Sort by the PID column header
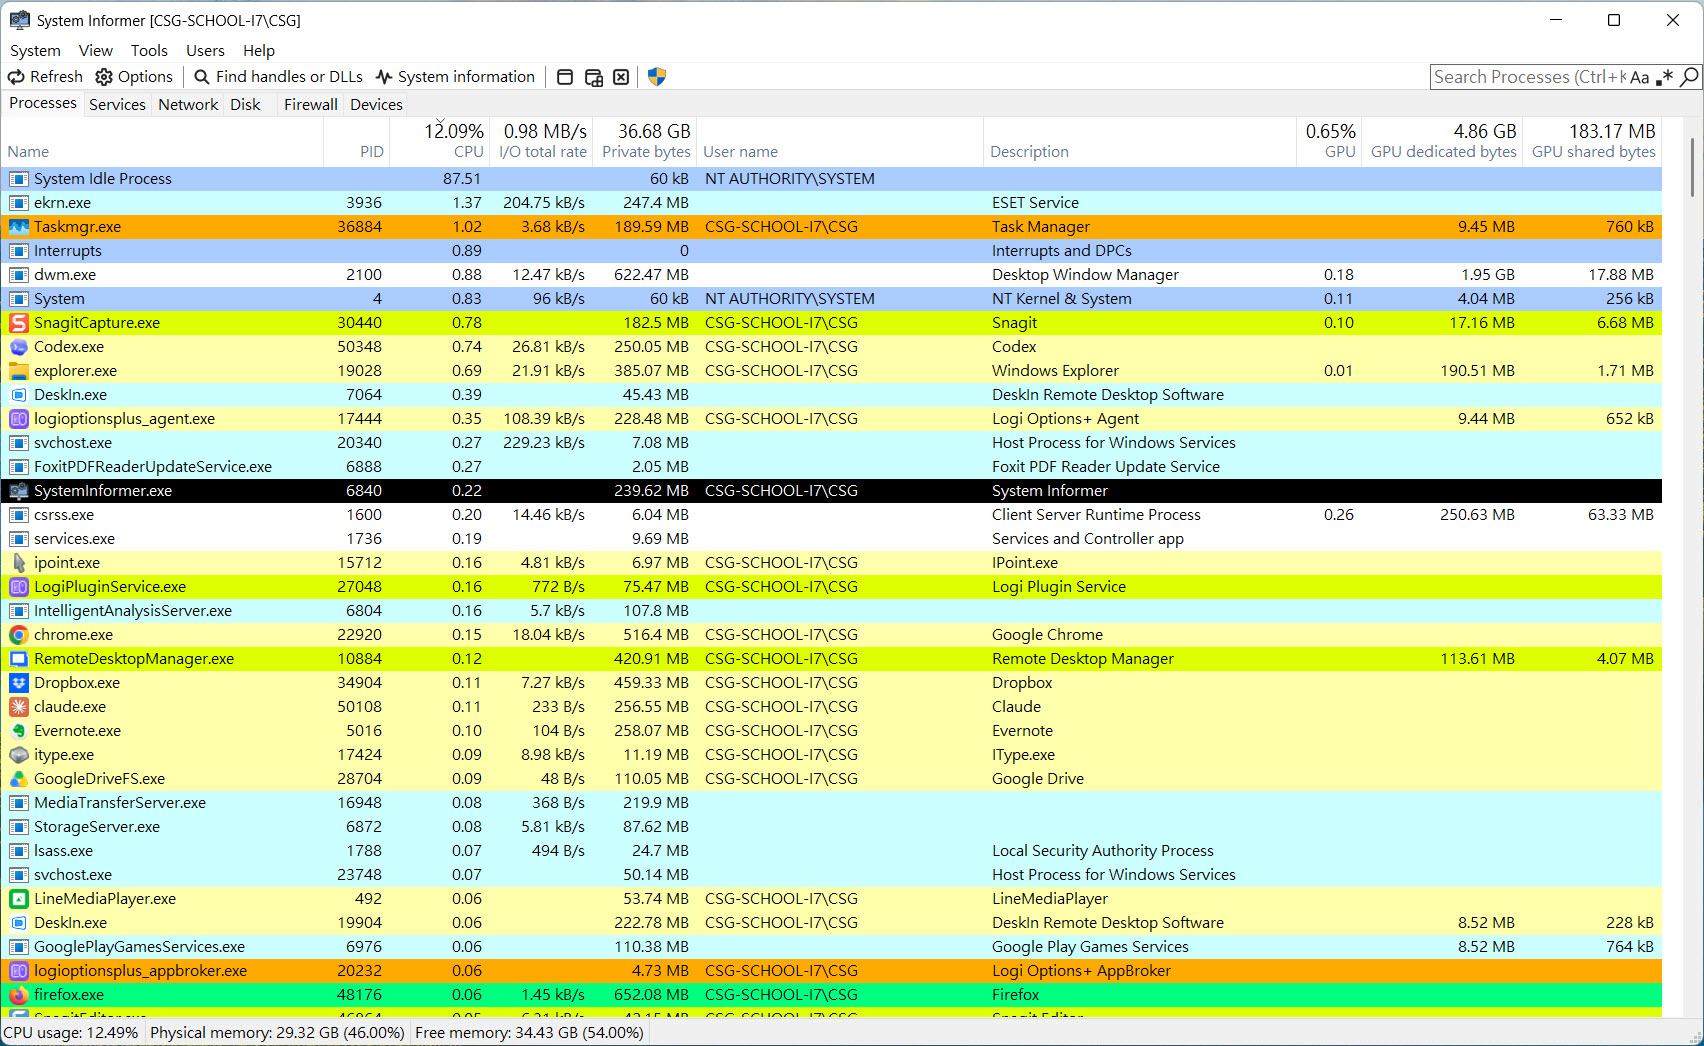 357,141
